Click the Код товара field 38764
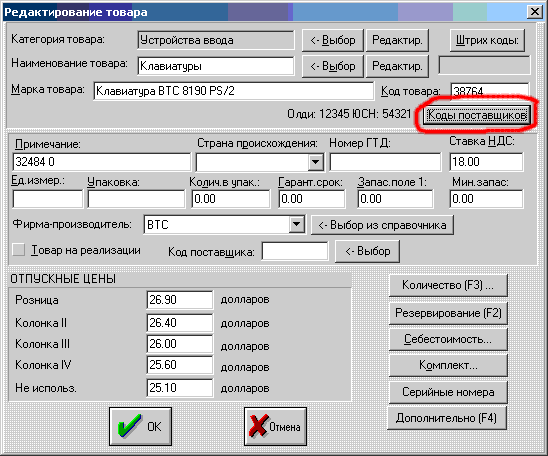 point(490,91)
